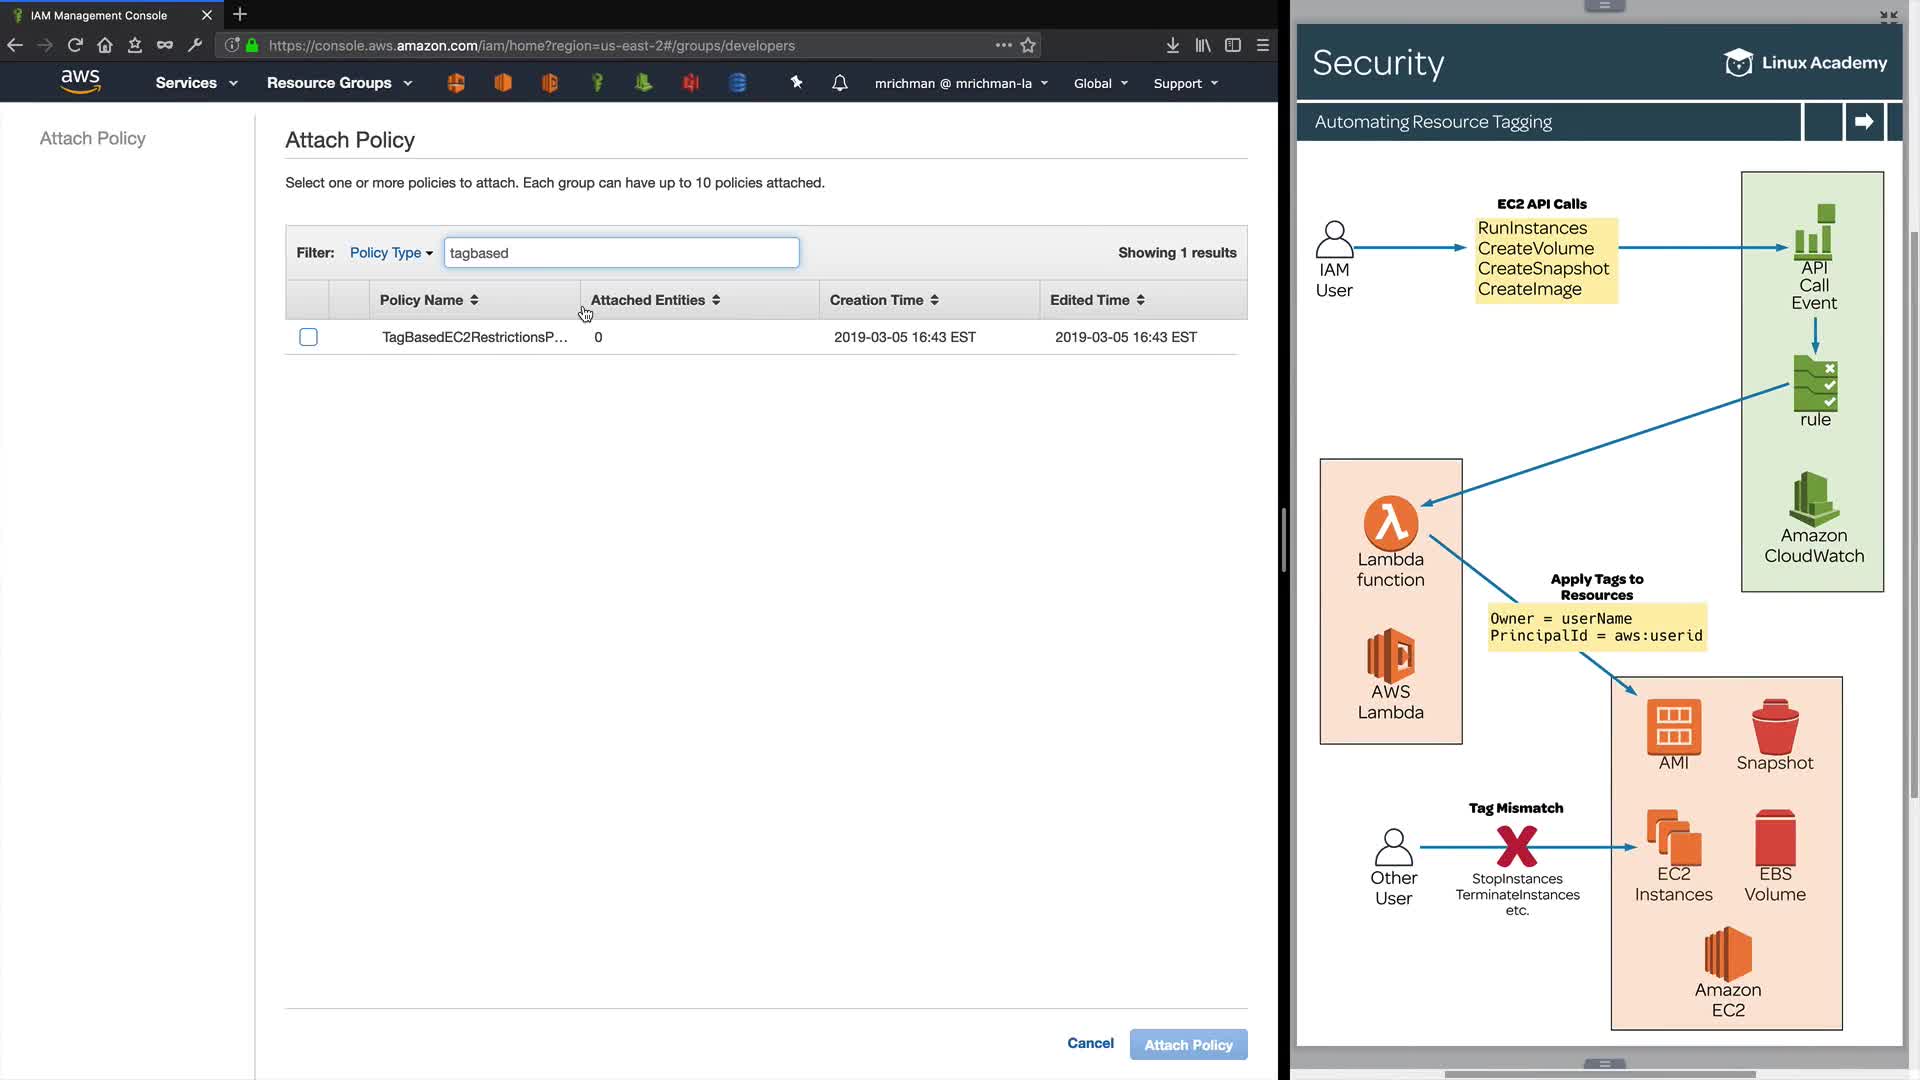Open the Support menu
The width and height of the screenshot is (1920, 1080).
pos(1185,83)
